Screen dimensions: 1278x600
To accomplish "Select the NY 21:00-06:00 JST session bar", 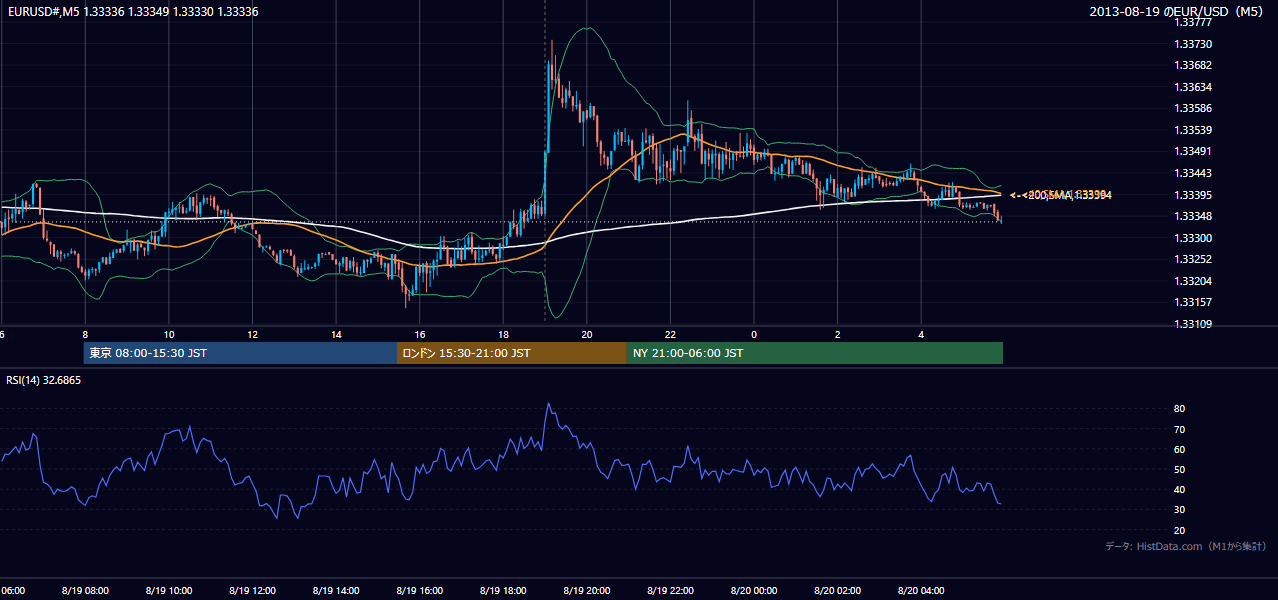I will (815, 353).
